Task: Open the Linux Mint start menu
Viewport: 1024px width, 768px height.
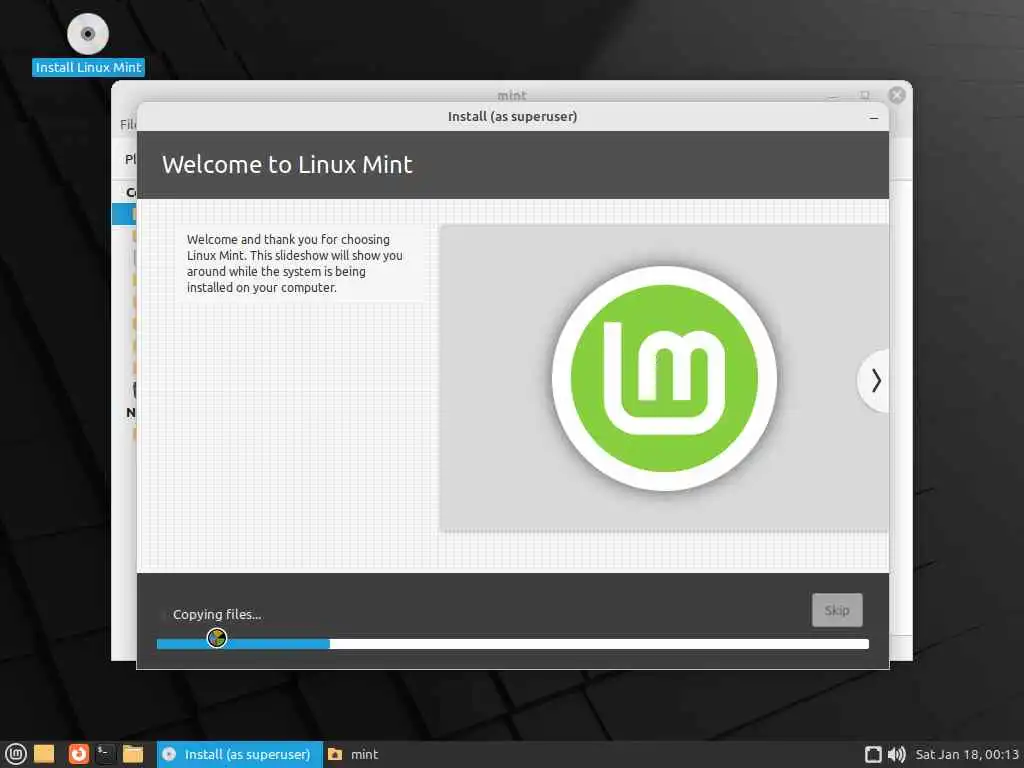Action: tap(16, 754)
